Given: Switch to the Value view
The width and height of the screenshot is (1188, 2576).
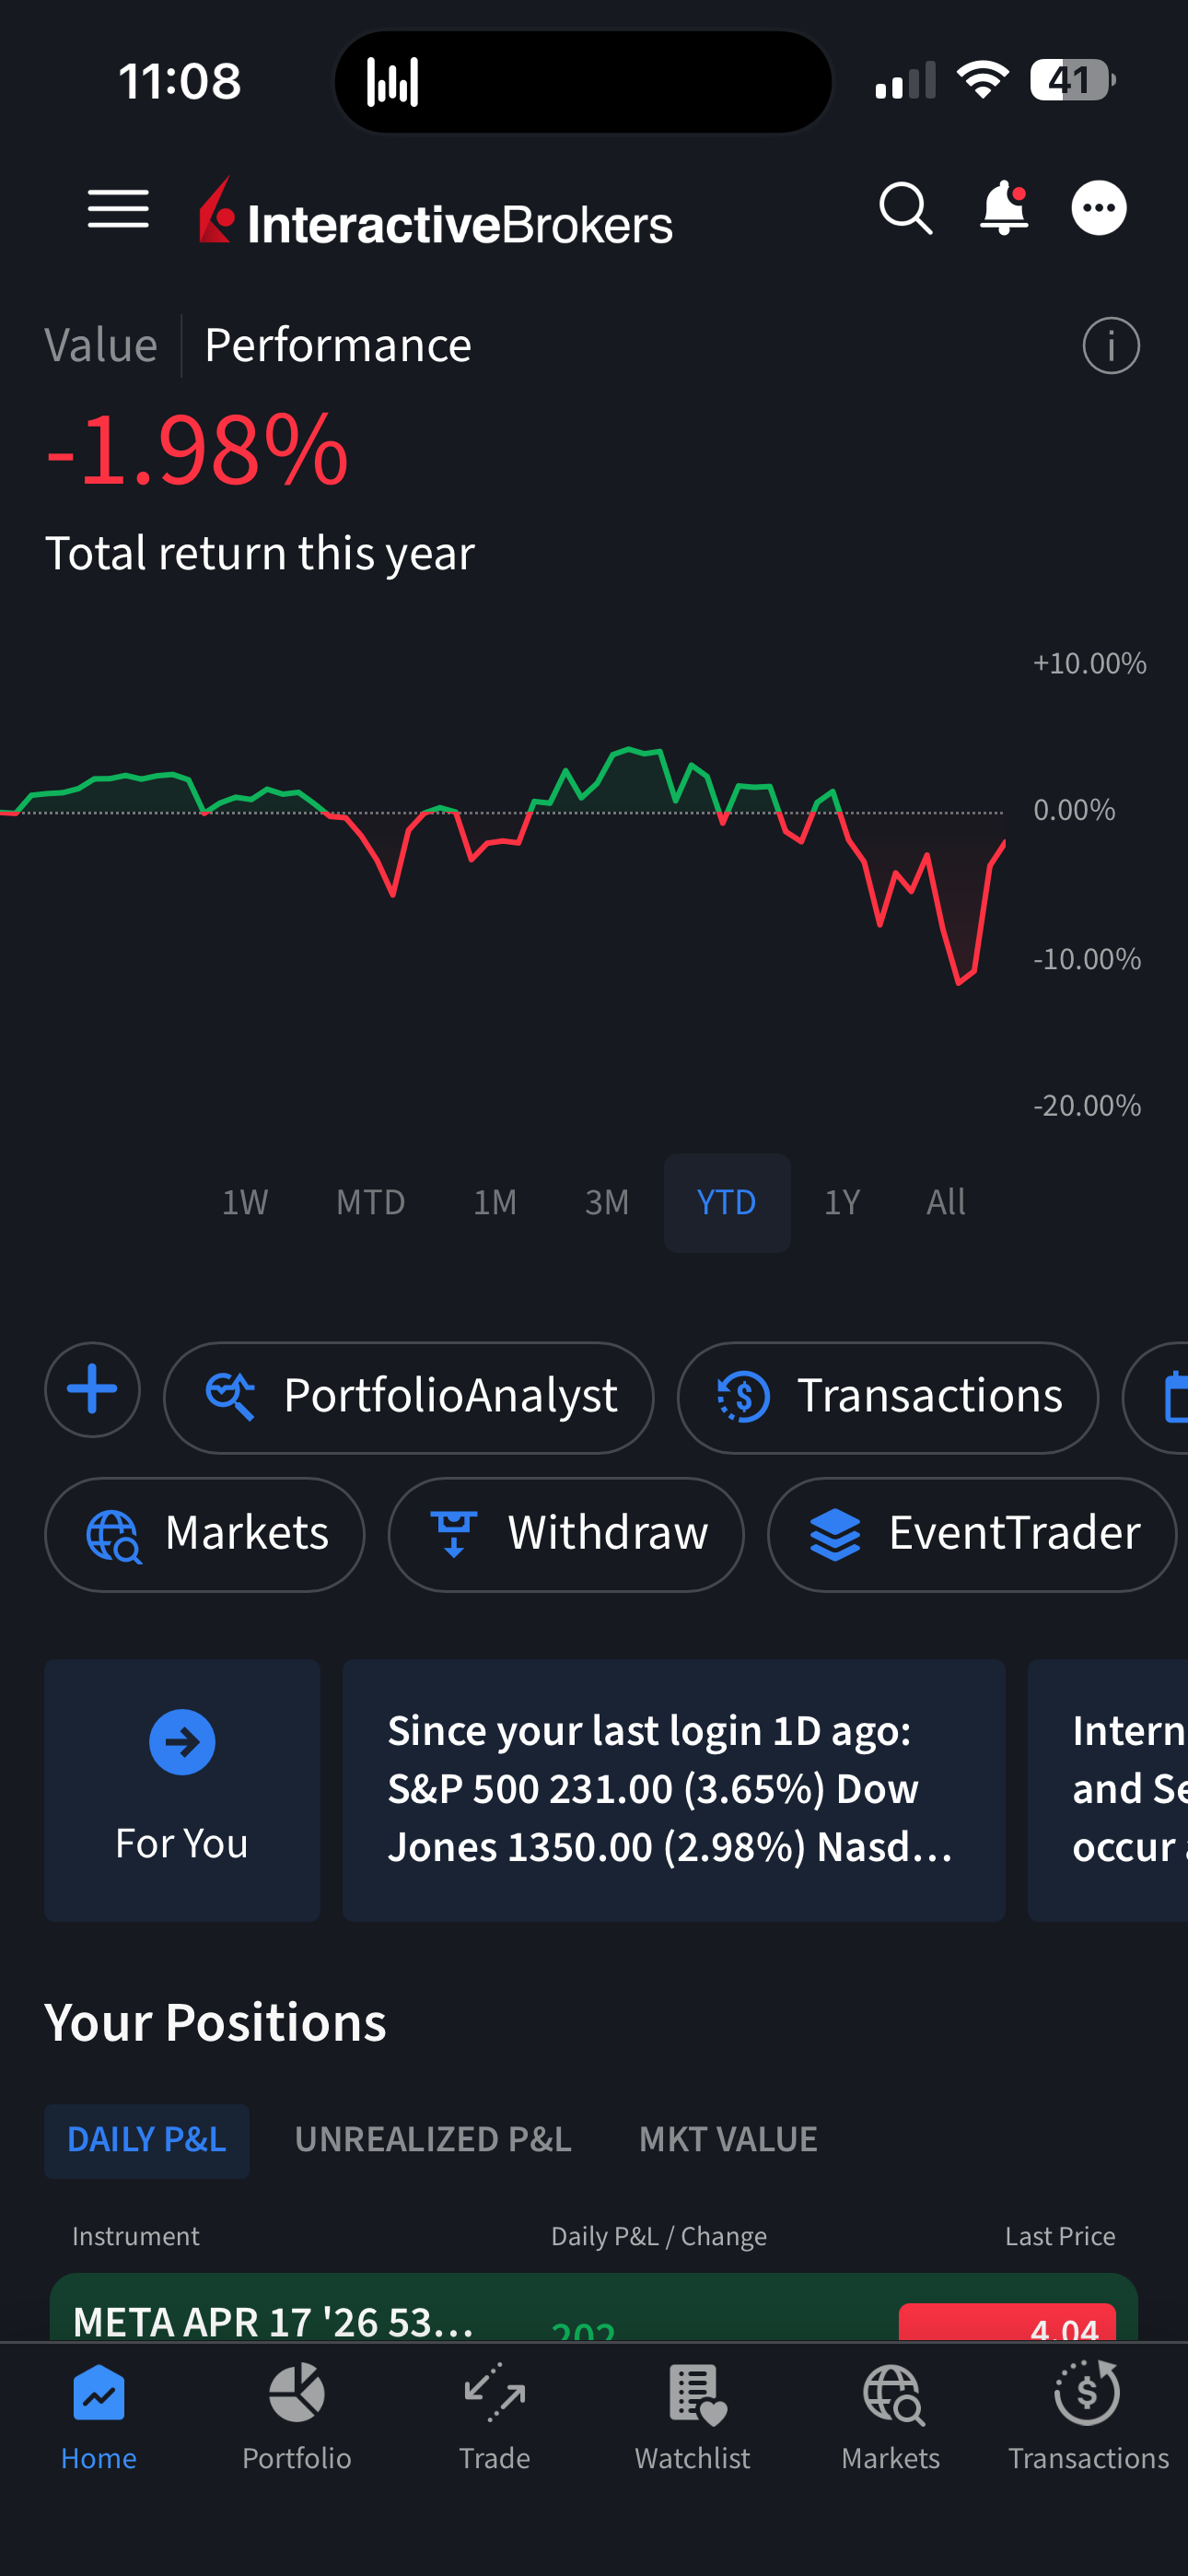Looking at the screenshot, I should click(x=101, y=346).
